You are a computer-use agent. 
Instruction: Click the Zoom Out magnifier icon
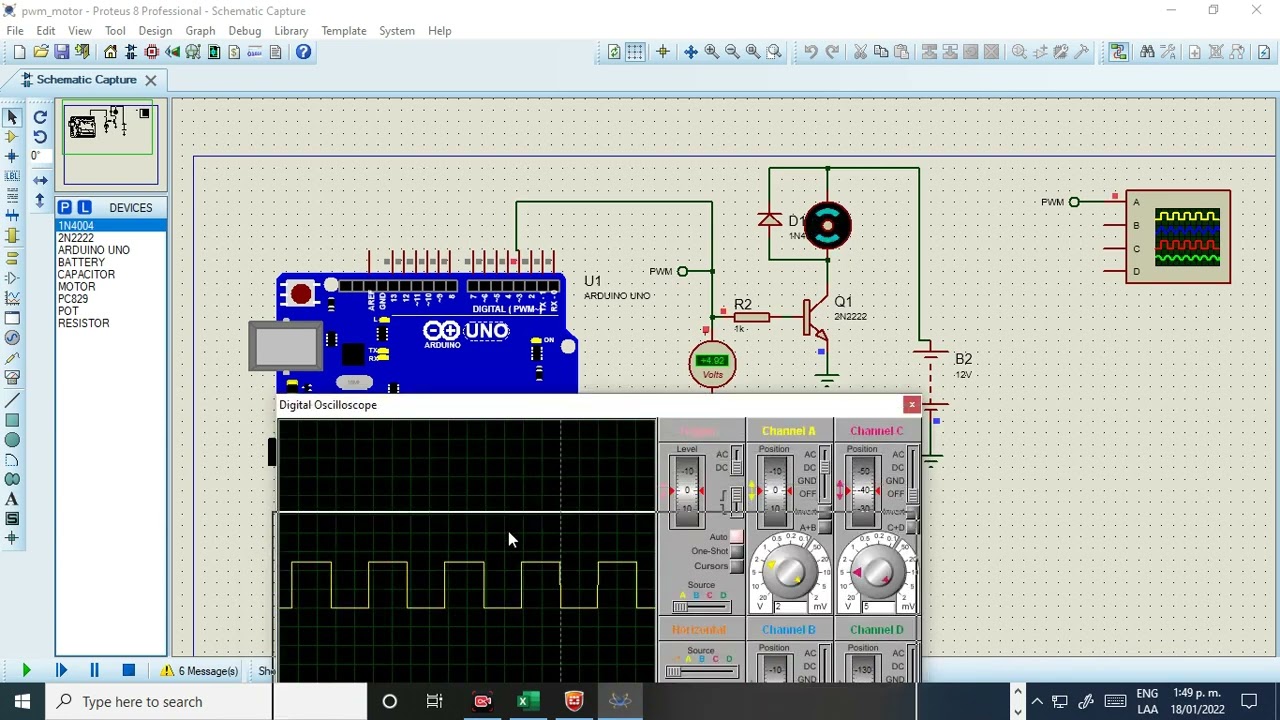(x=732, y=52)
